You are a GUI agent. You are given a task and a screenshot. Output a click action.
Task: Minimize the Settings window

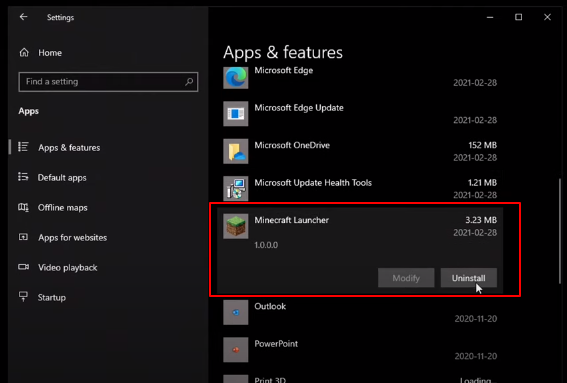coord(490,17)
